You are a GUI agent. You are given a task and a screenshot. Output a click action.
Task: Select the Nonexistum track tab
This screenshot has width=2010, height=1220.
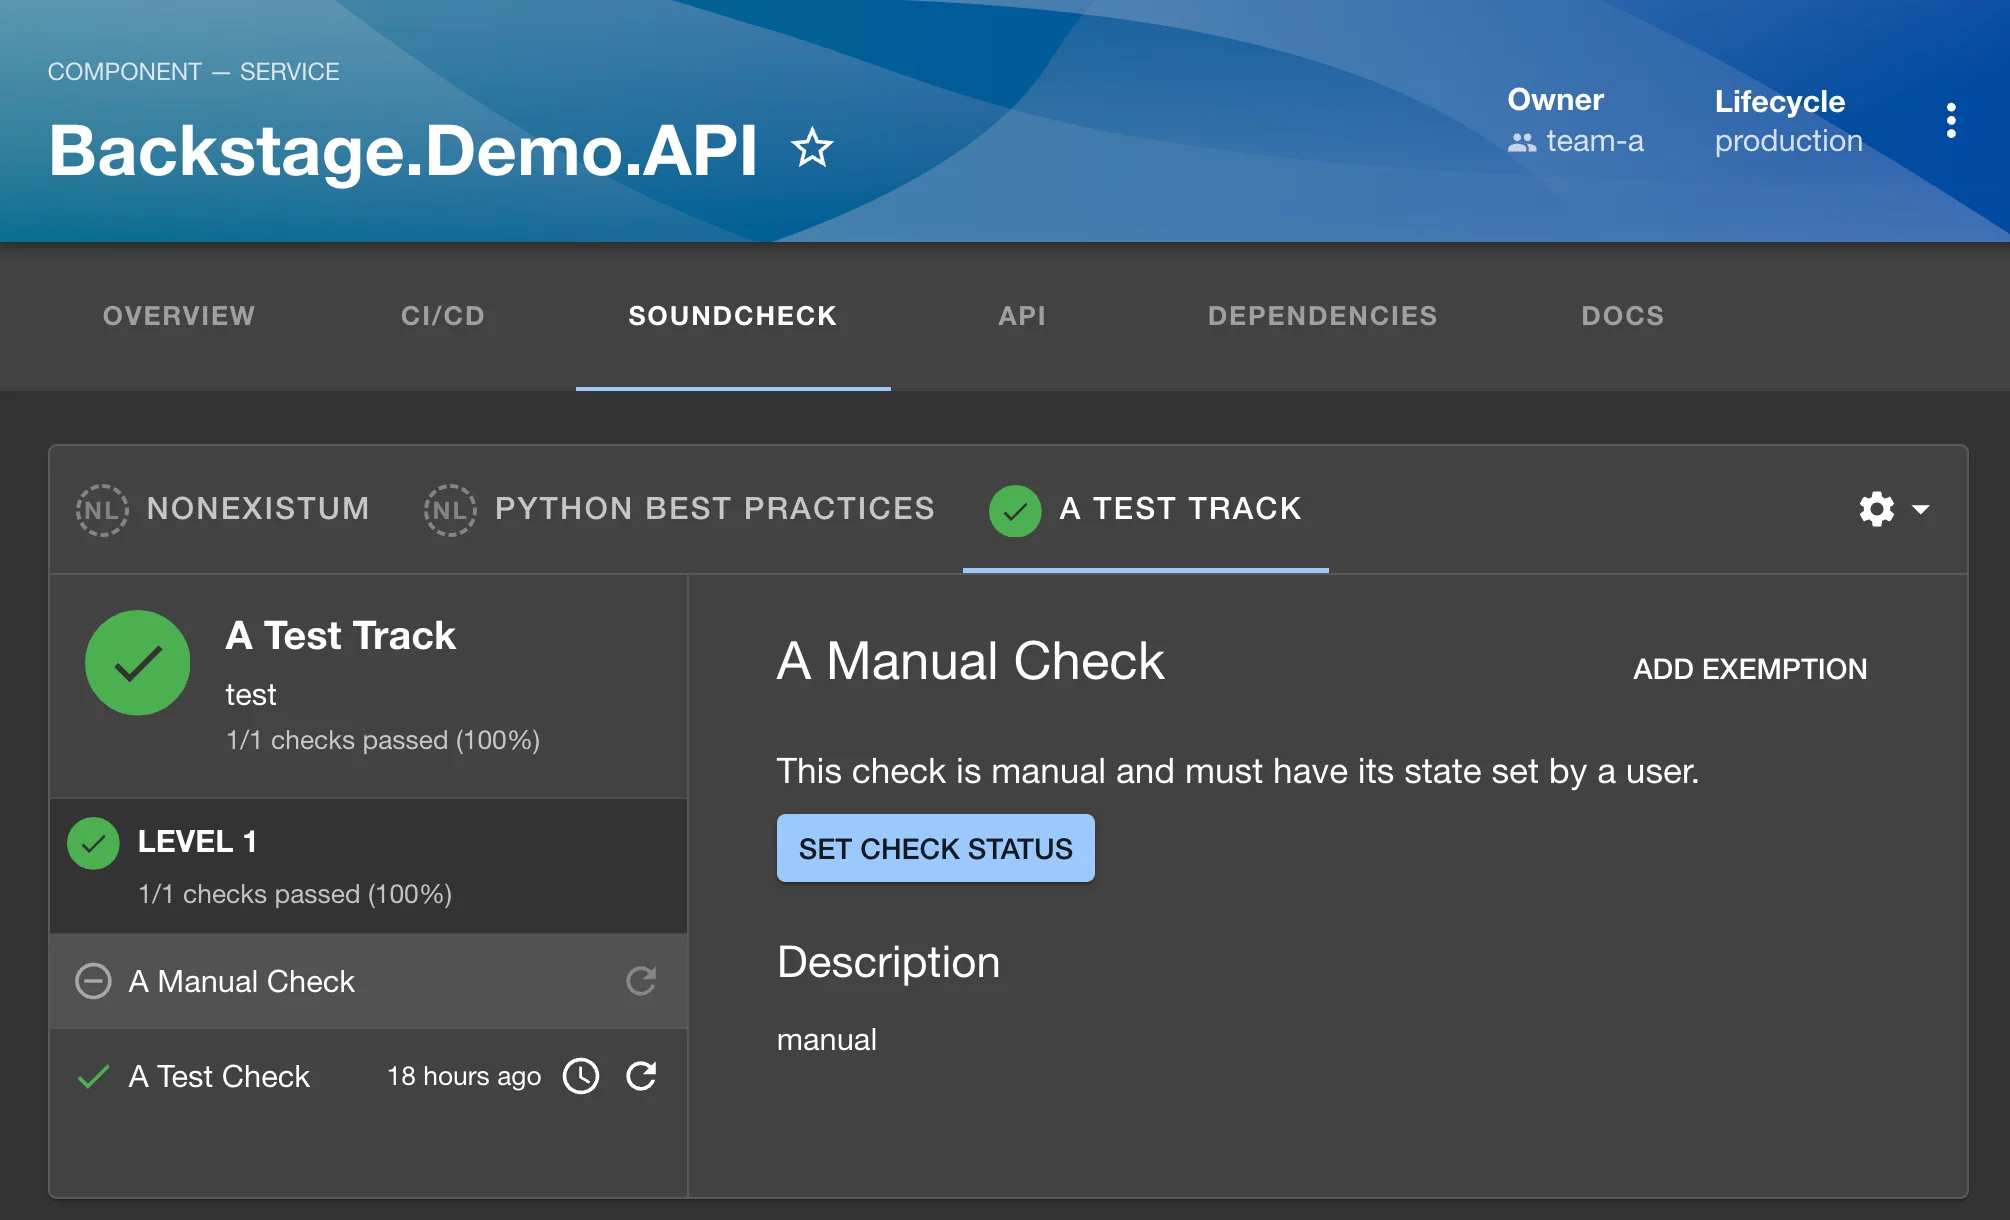coord(223,510)
